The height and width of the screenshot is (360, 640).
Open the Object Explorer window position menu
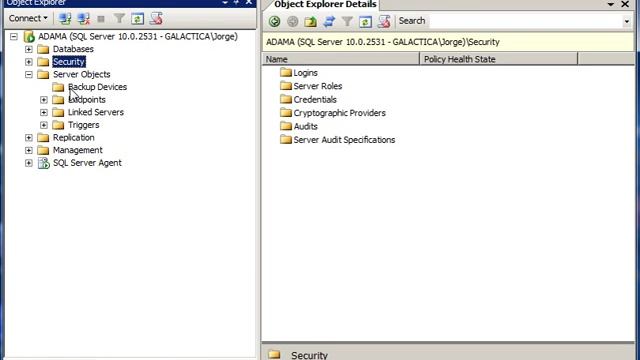click(x=225, y=2)
